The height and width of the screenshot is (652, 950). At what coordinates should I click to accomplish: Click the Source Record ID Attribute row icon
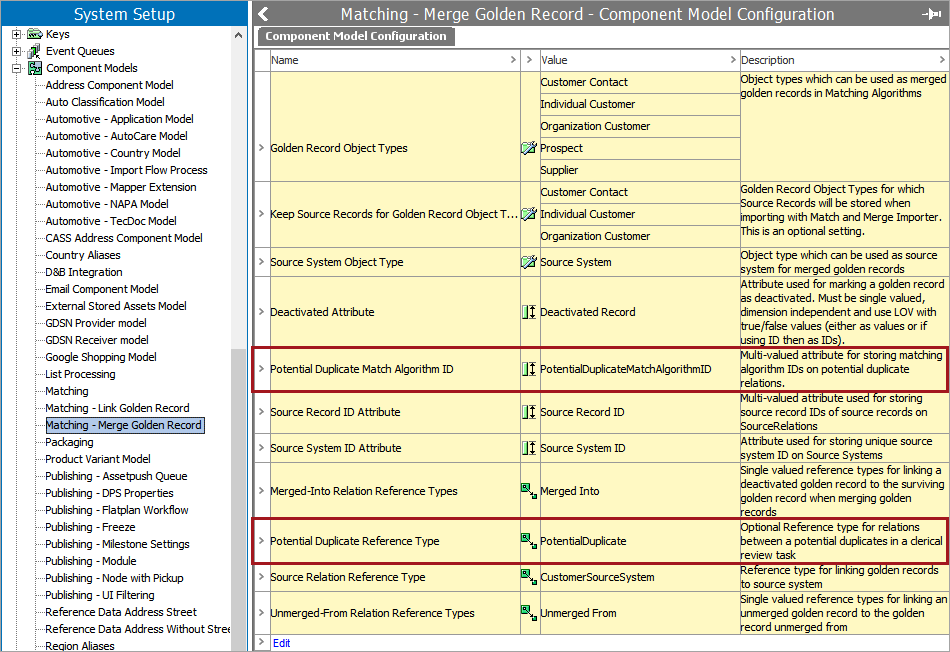click(x=529, y=412)
